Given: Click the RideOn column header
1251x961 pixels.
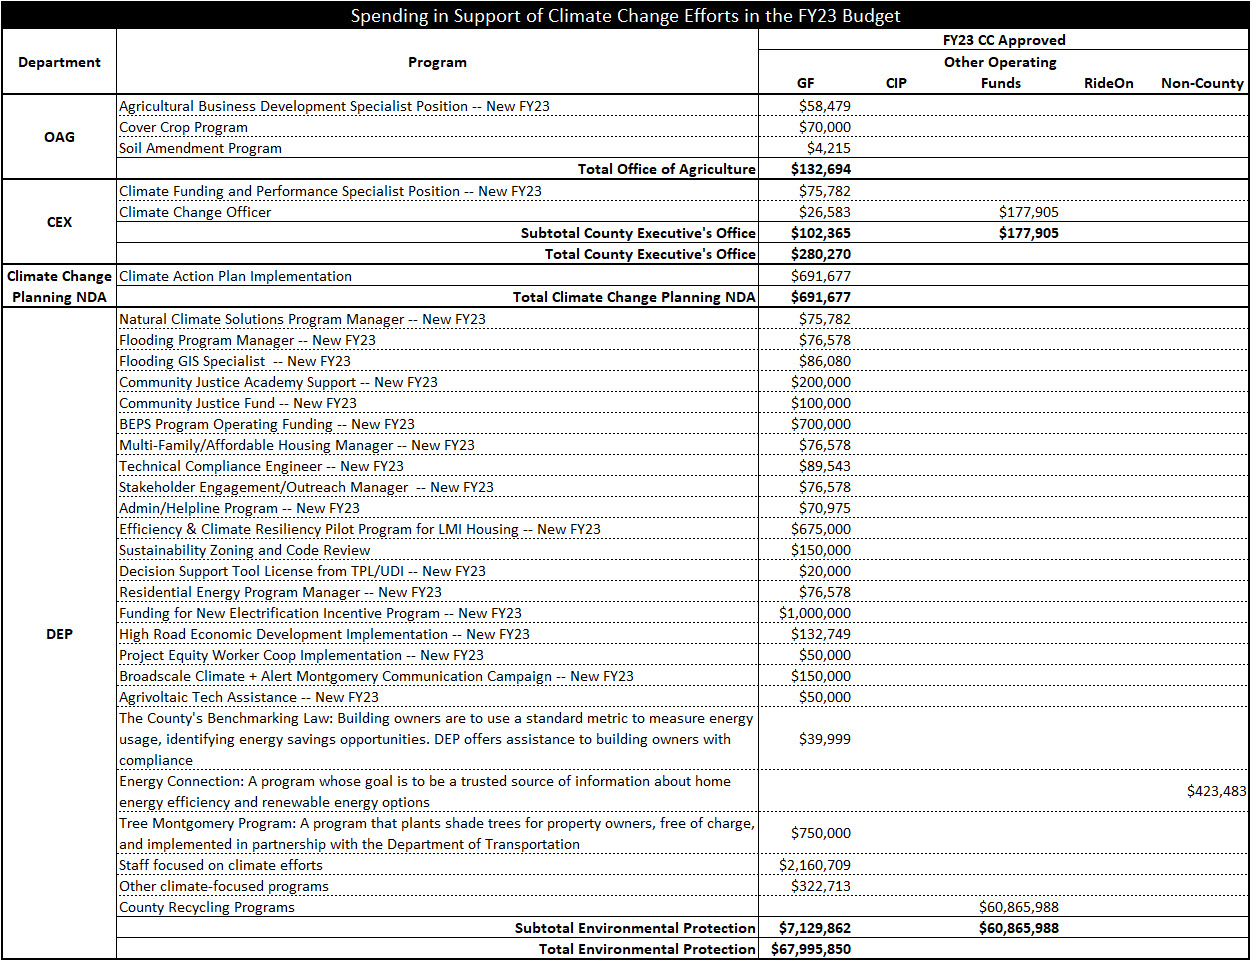Looking at the screenshot, I should coord(1108,83).
